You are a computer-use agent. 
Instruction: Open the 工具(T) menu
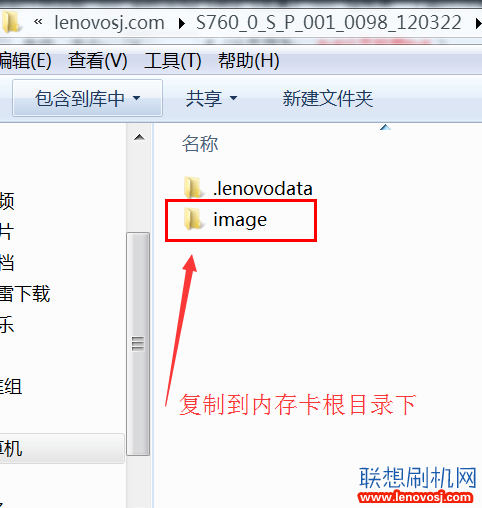point(173,61)
